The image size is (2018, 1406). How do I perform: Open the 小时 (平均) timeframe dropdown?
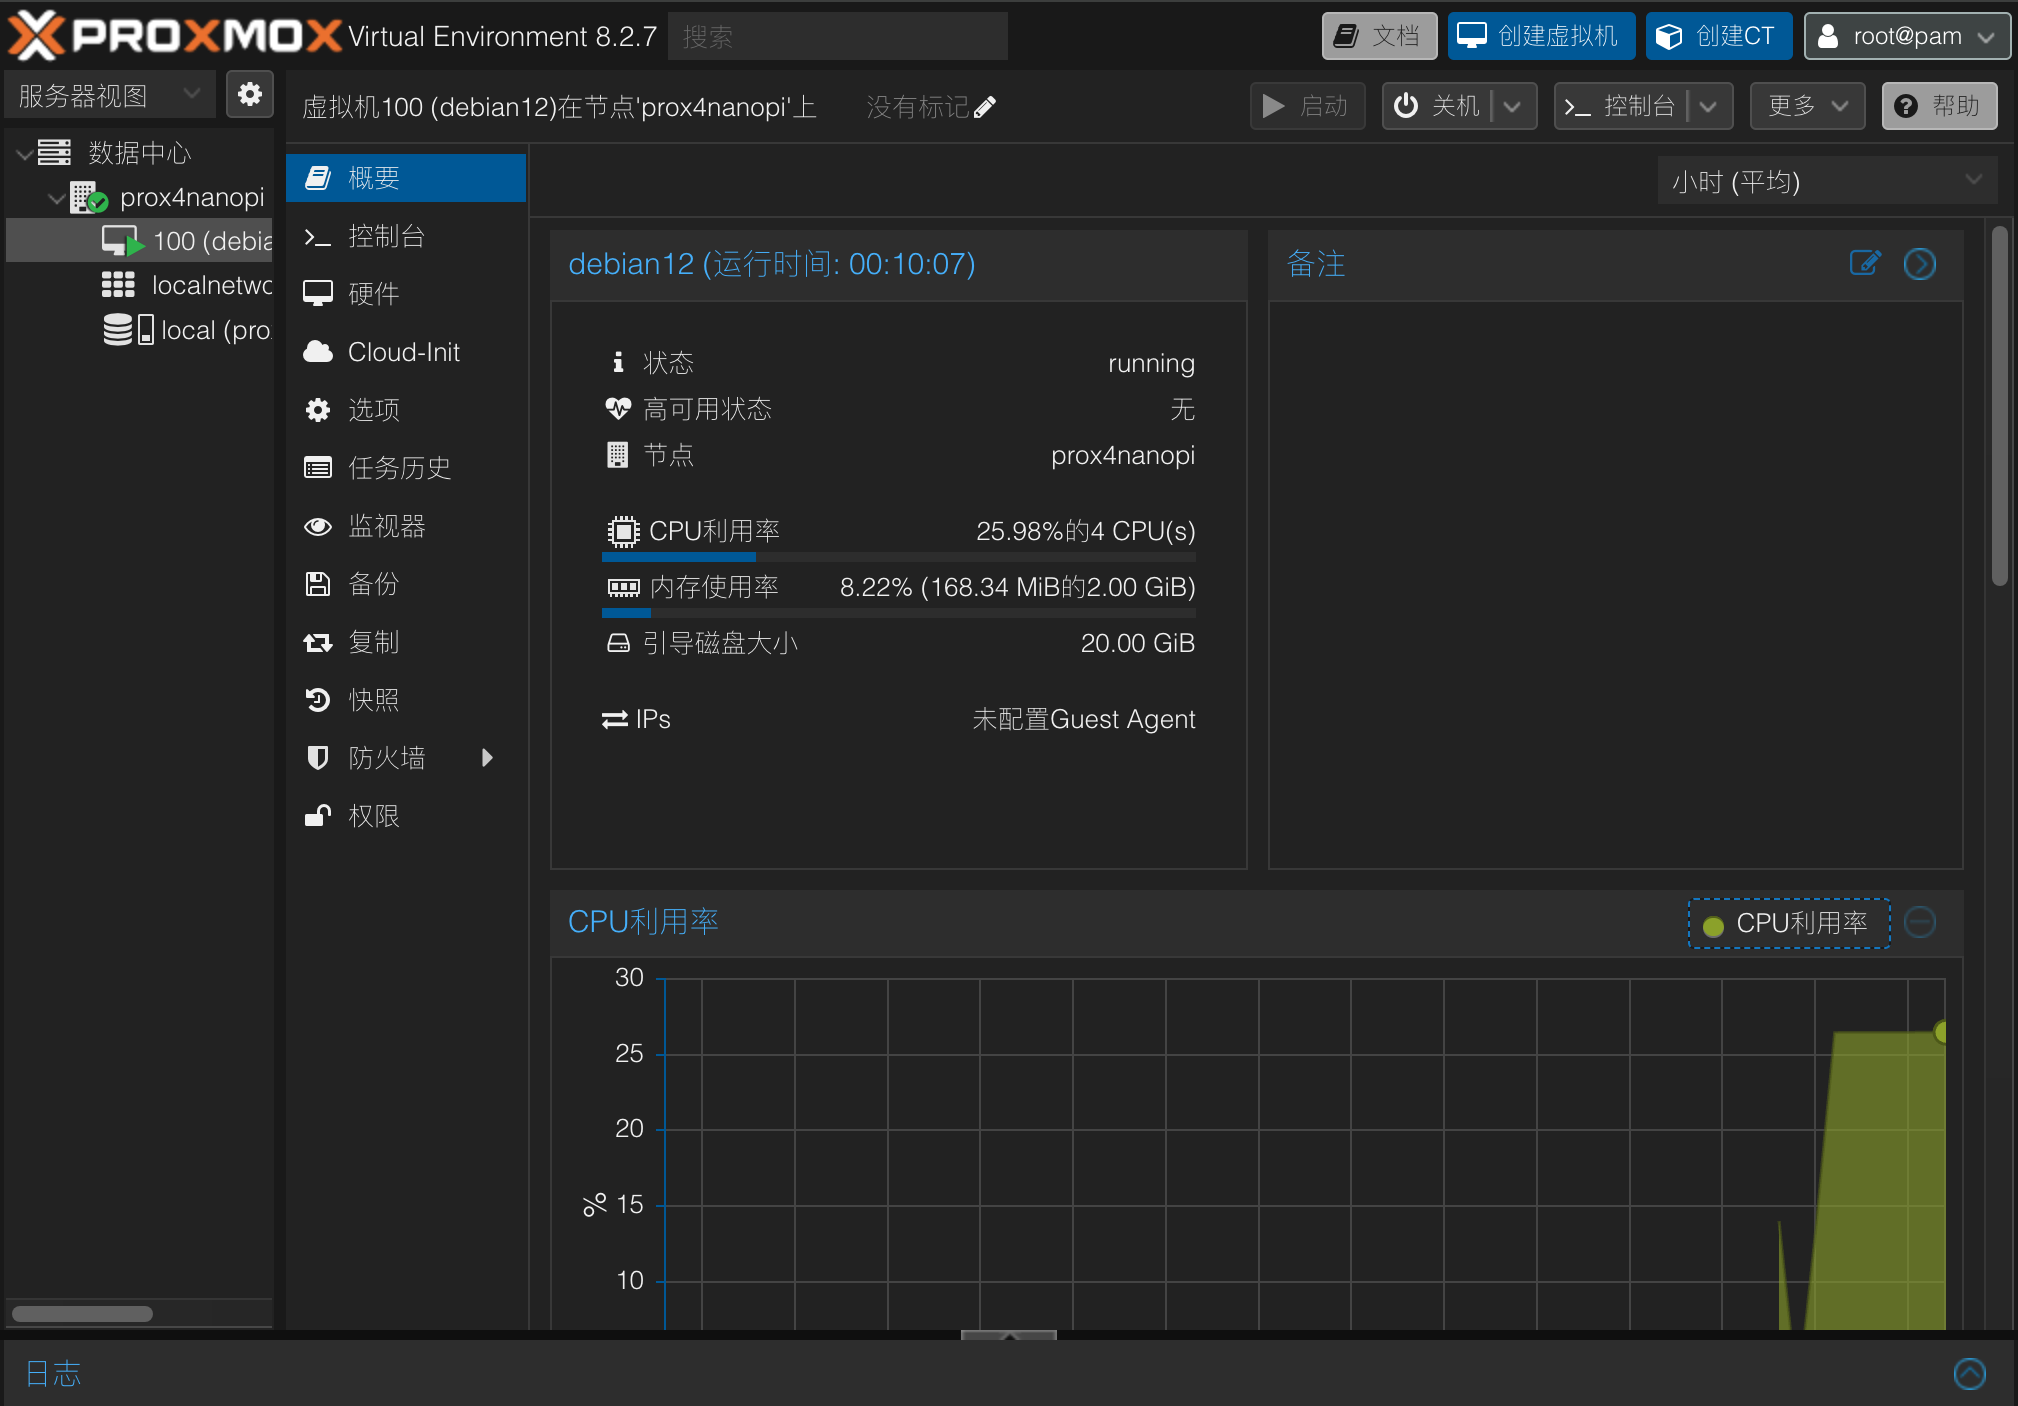(1827, 181)
